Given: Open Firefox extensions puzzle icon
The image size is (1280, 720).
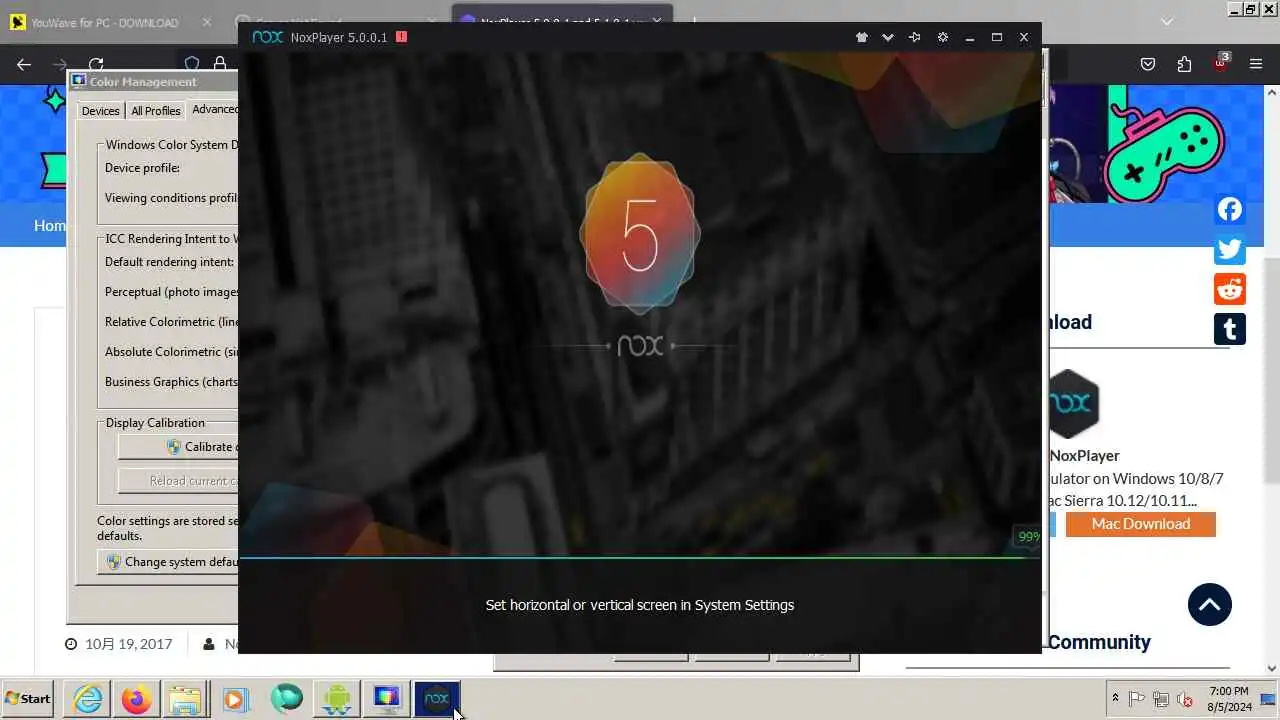Looking at the screenshot, I should click(1184, 64).
